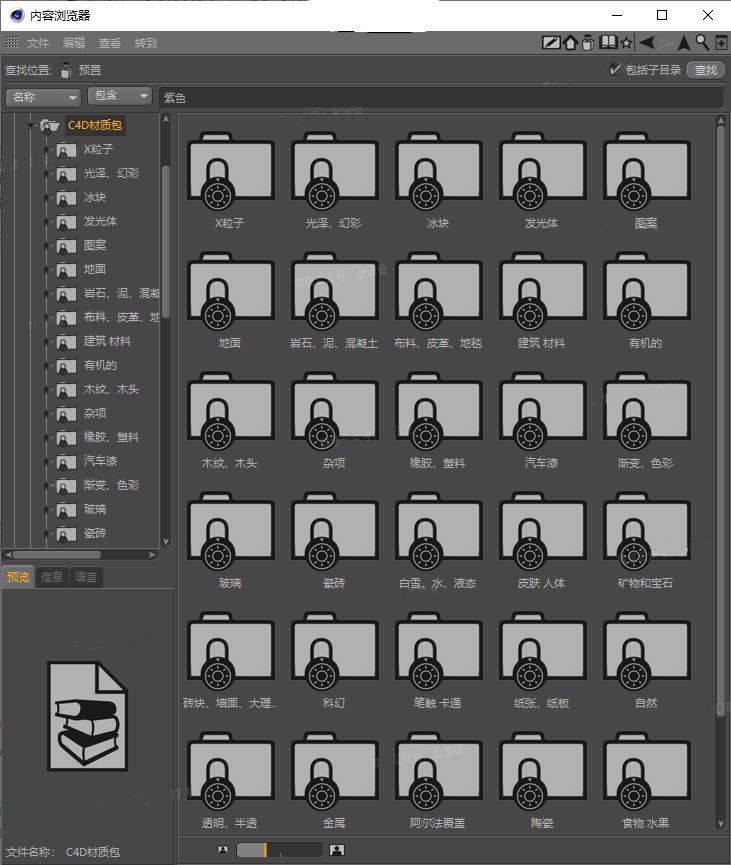Expand the 发光体 tree item
The image size is (731, 865).
pyautogui.click(x=47, y=221)
